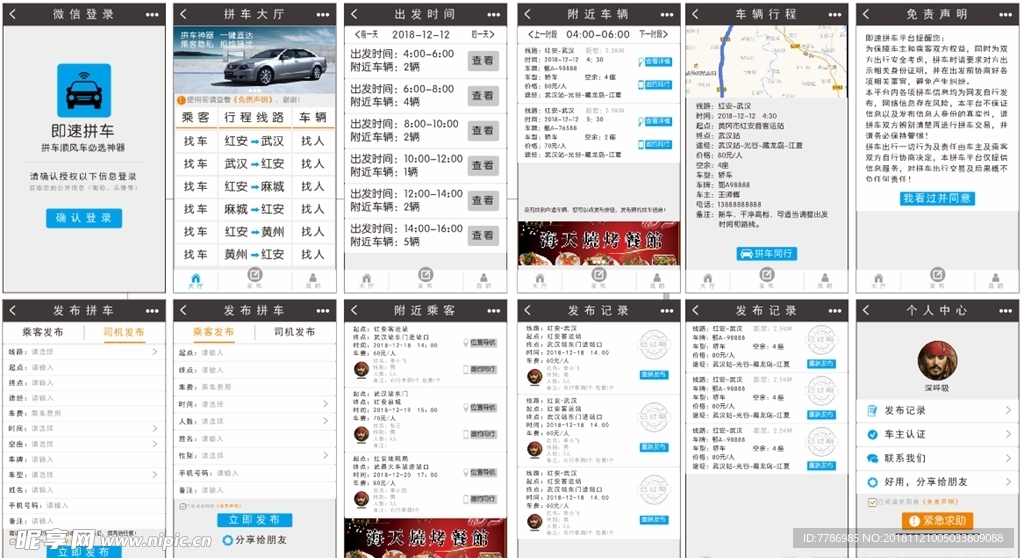Image resolution: width=1024 pixels, height=558 pixels.
Task: Tap the 海天烧烤餐馆 ad on 附近车辆 screen
Action: click(x=599, y=243)
